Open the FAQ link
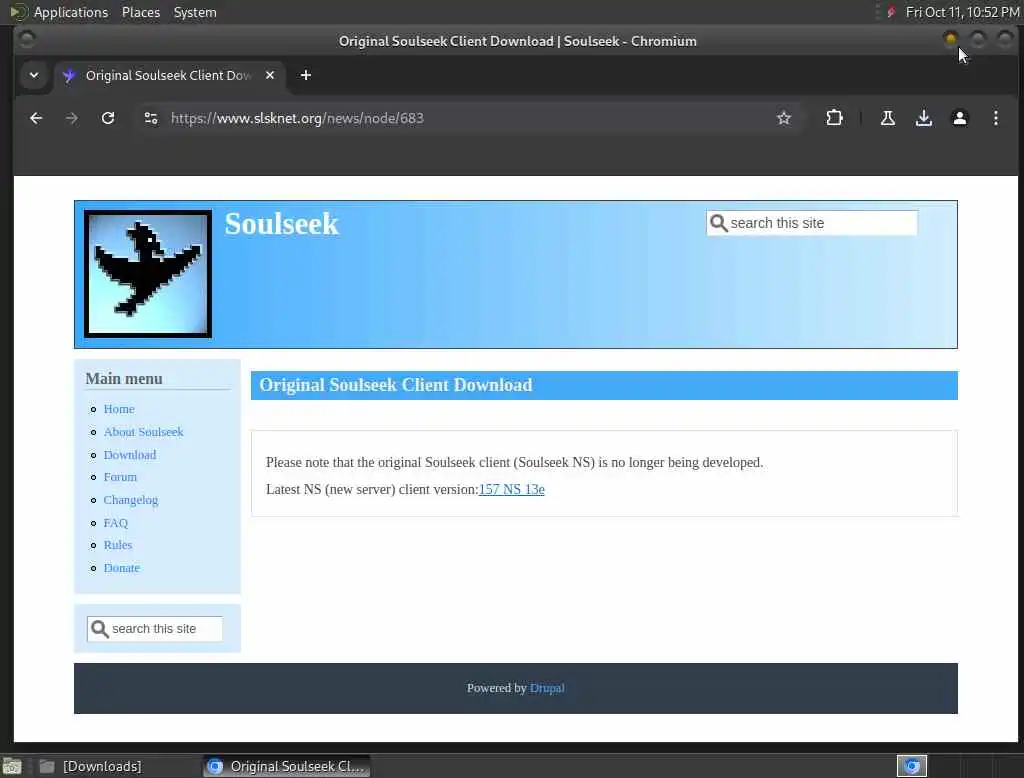Image resolution: width=1024 pixels, height=778 pixels. (x=116, y=523)
